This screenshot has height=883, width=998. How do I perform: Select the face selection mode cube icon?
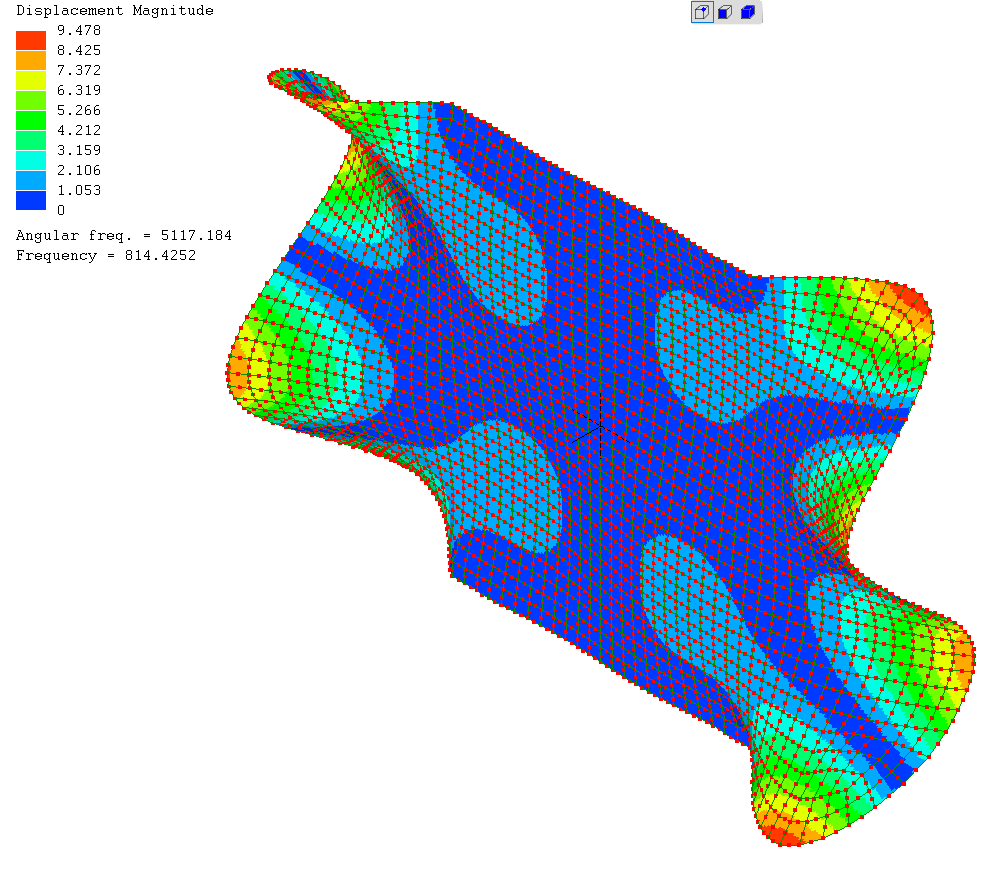click(x=725, y=12)
